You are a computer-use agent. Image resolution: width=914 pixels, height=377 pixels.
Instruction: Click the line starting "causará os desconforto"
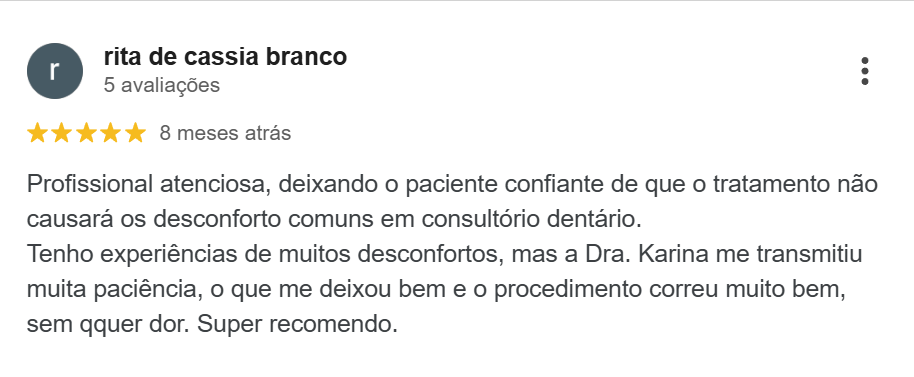coord(334,220)
